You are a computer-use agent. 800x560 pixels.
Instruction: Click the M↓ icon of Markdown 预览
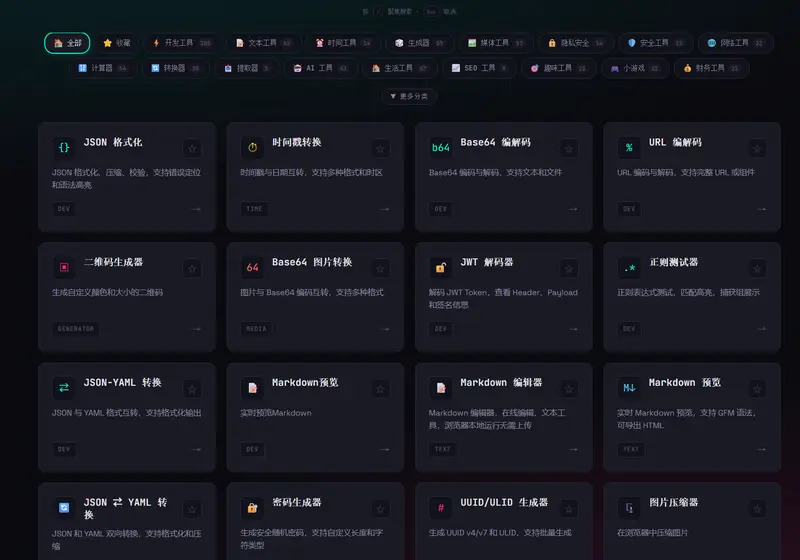pyautogui.click(x=629, y=388)
